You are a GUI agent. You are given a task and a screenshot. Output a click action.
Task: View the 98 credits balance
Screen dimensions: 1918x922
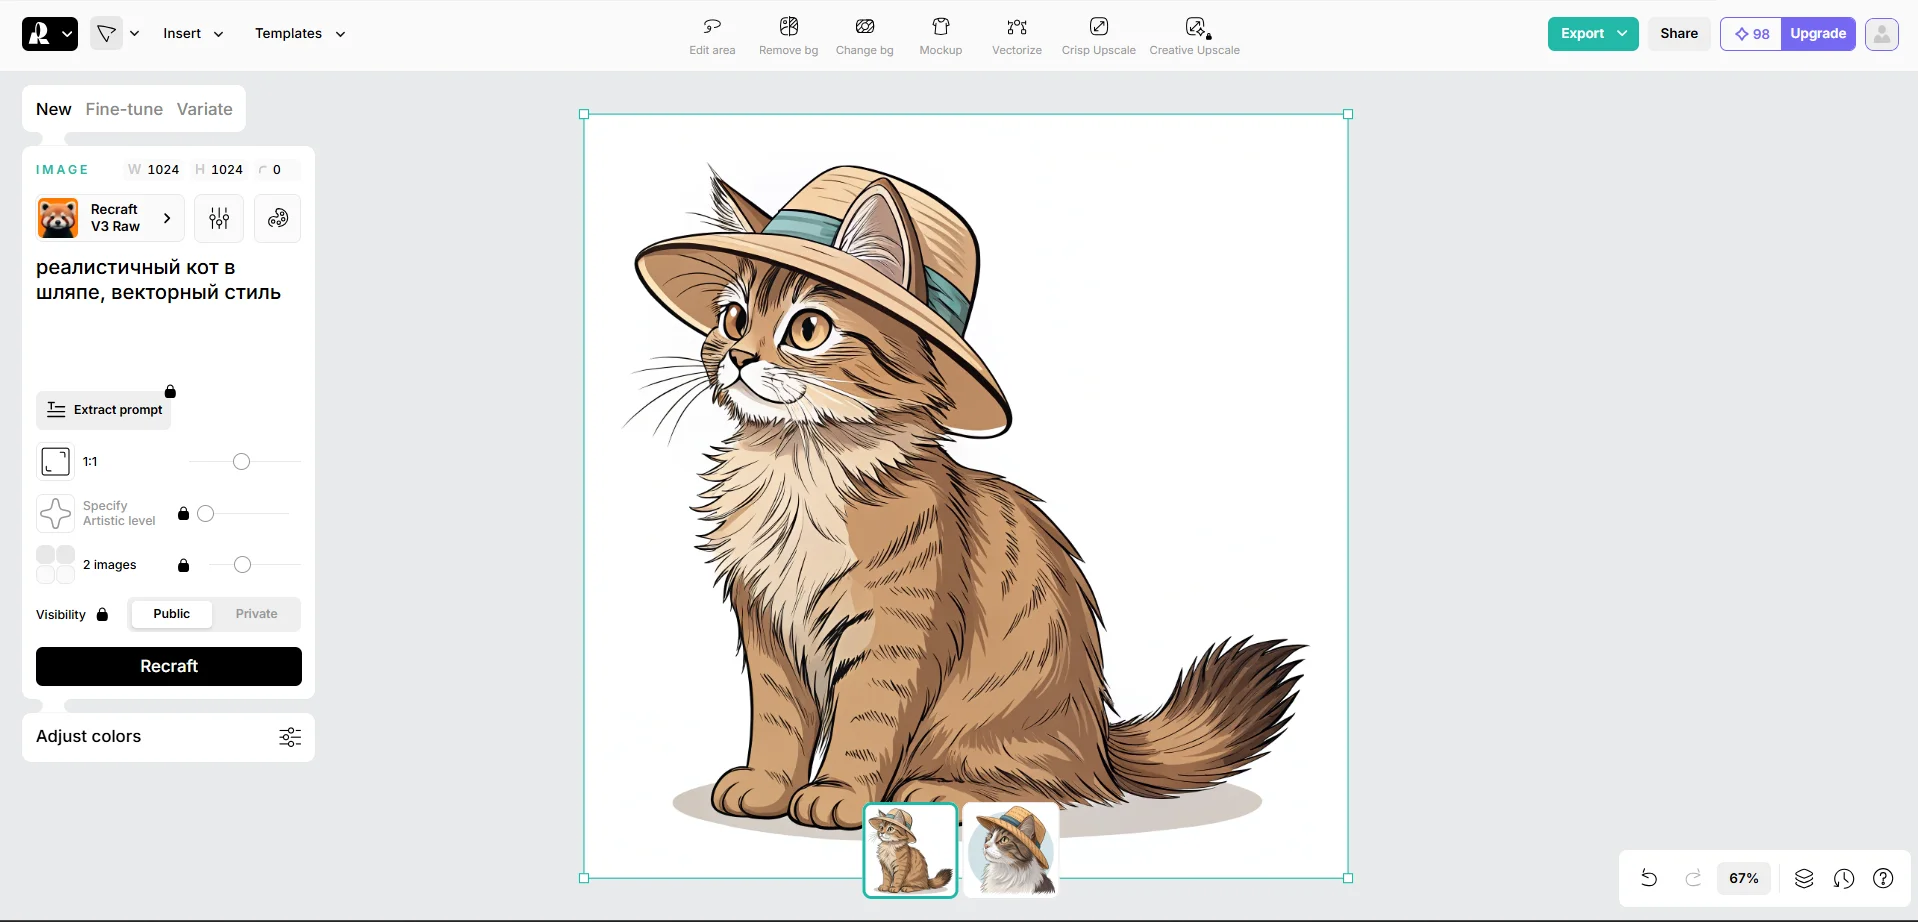pyautogui.click(x=1751, y=34)
